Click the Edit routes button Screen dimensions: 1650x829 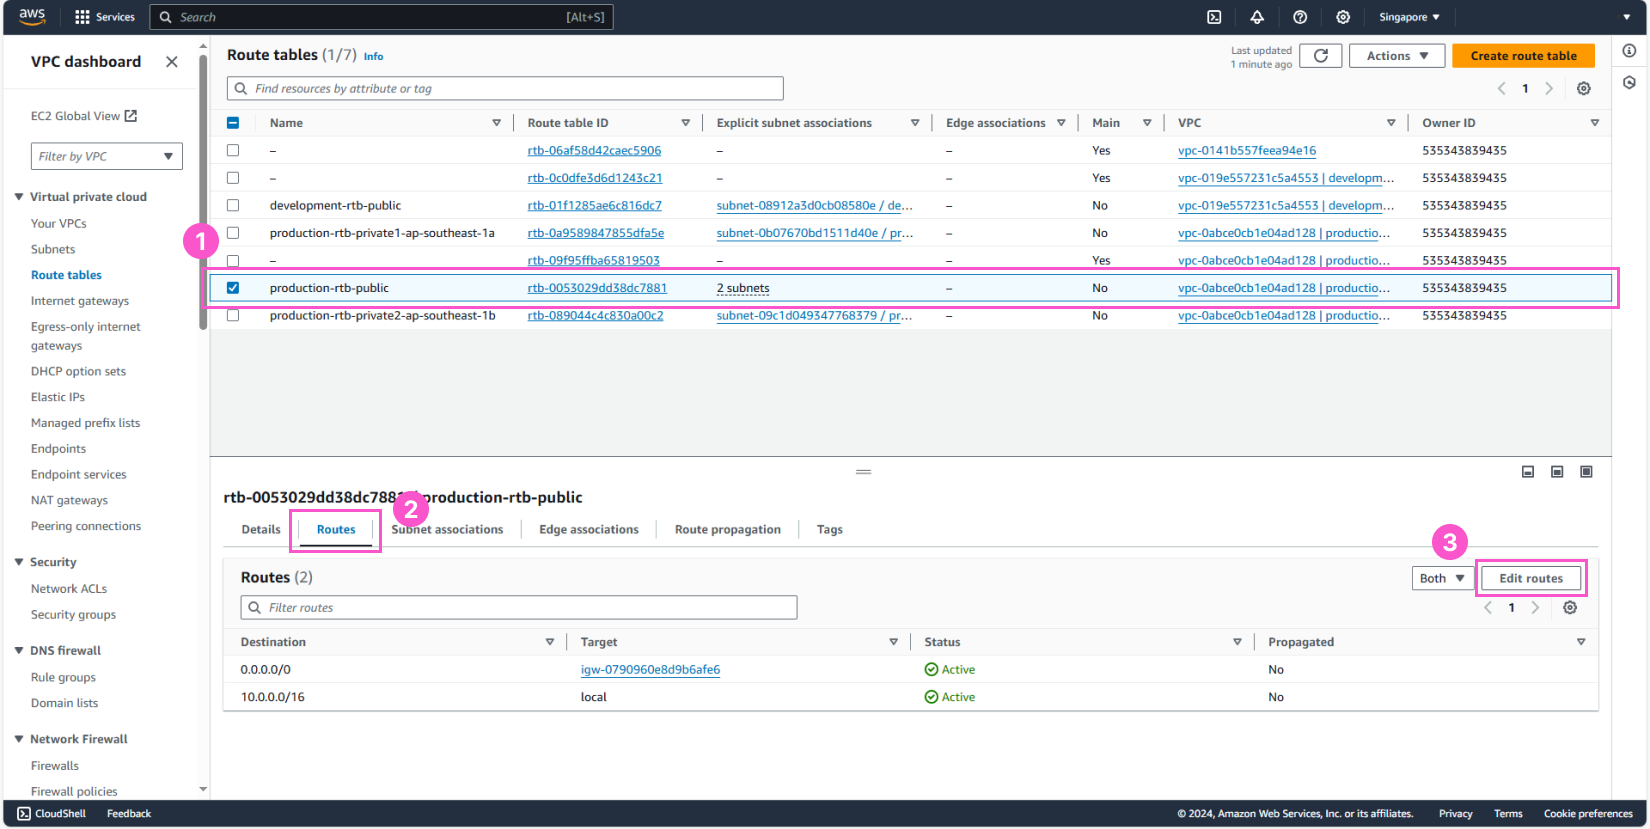pyautogui.click(x=1530, y=578)
